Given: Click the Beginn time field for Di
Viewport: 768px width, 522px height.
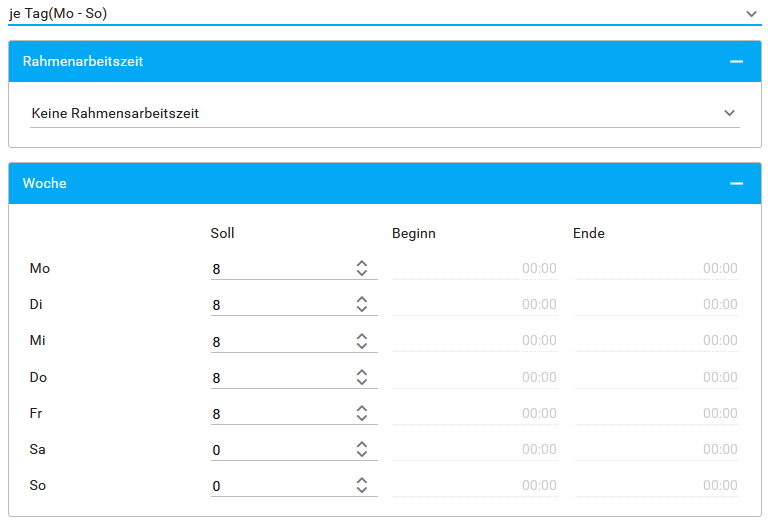Looking at the screenshot, I should click(475, 305).
